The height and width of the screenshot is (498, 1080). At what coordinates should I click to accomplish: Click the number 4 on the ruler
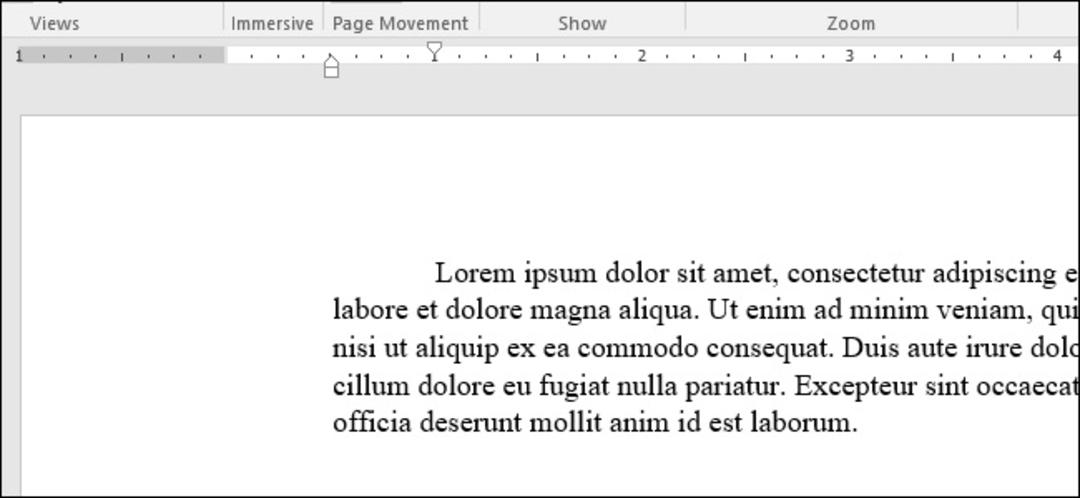coord(1057,56)
